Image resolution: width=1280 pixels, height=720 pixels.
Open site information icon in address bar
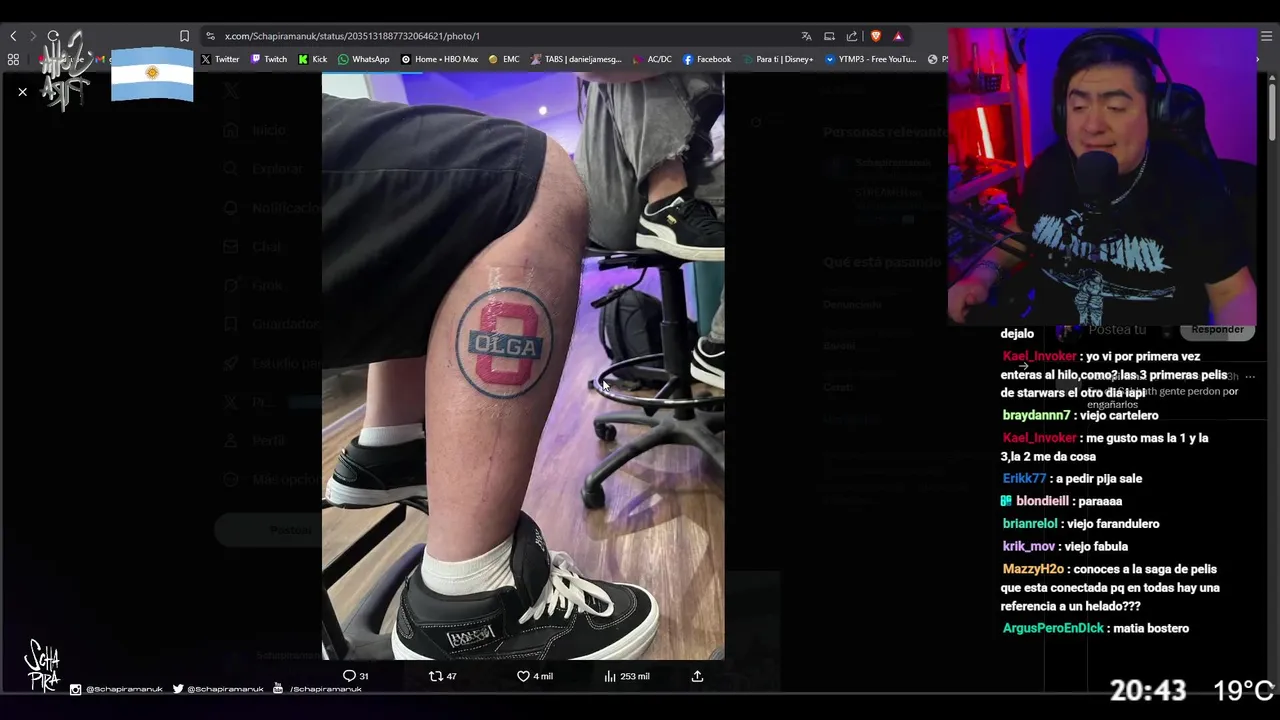click(x=210, y=36)
